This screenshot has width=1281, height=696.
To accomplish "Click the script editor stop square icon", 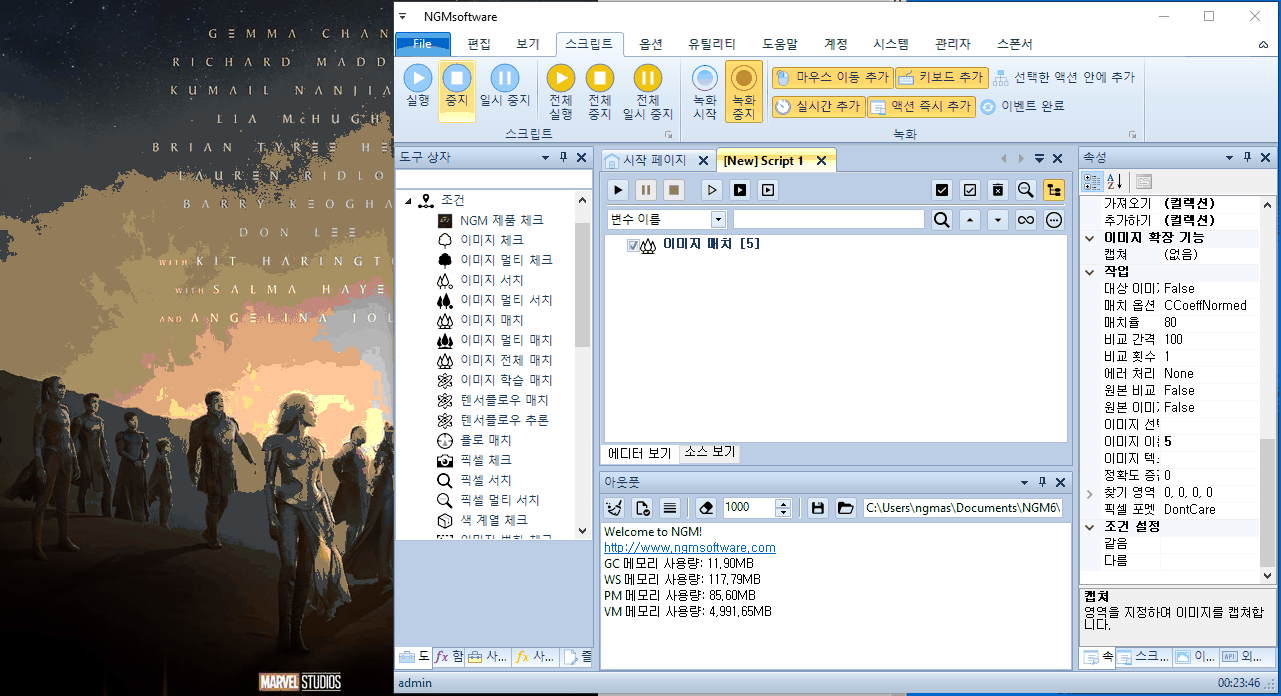I will click(674, 190).
